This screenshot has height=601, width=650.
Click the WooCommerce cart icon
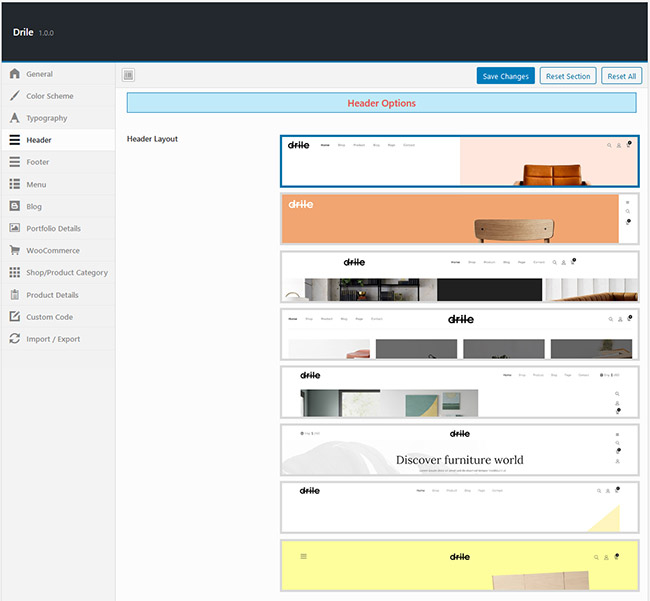(15, 250)
